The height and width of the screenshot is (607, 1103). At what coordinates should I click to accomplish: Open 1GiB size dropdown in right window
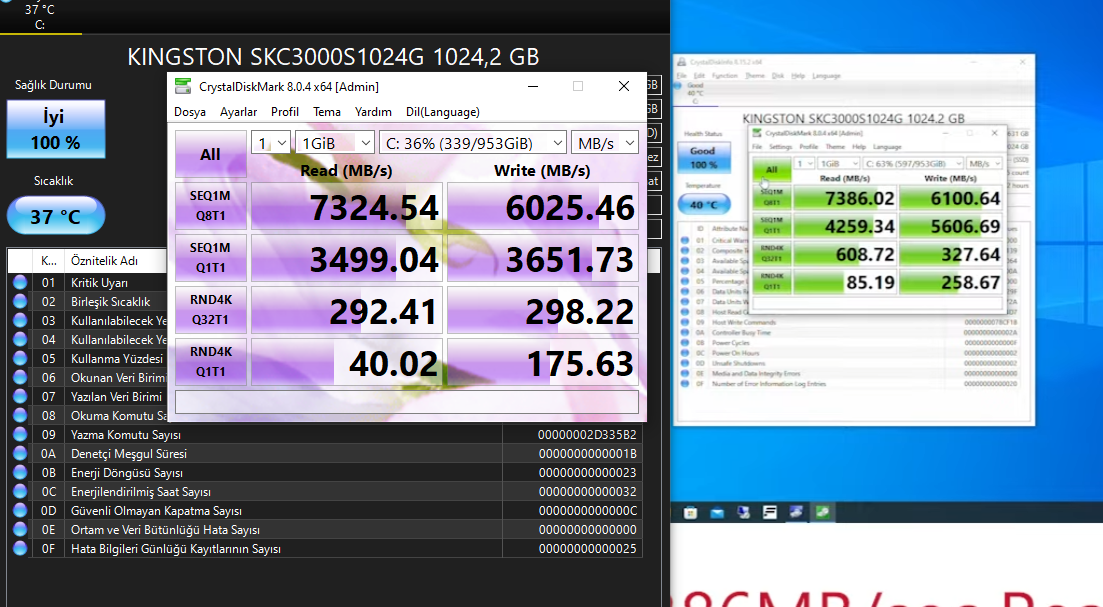click(839, 163)
